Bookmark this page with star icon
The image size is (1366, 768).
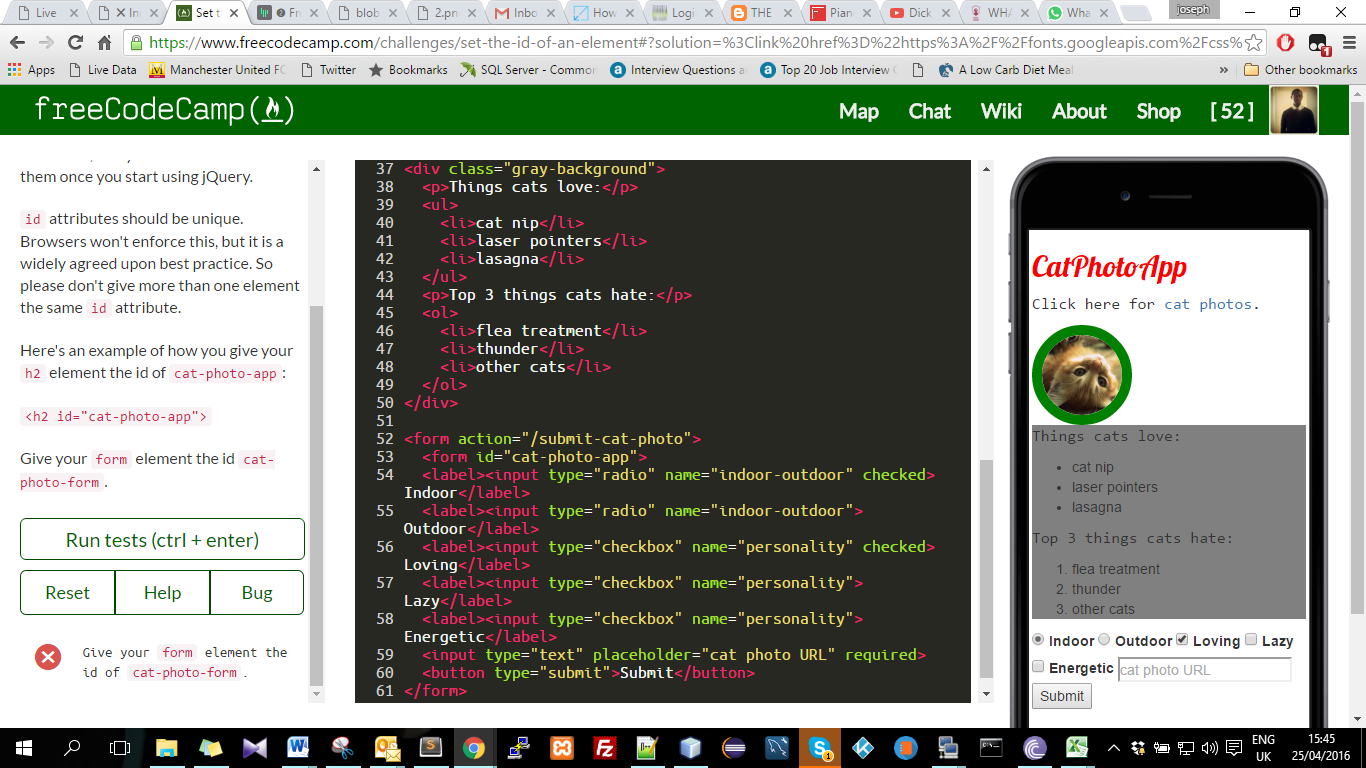tap(1254, 42)
